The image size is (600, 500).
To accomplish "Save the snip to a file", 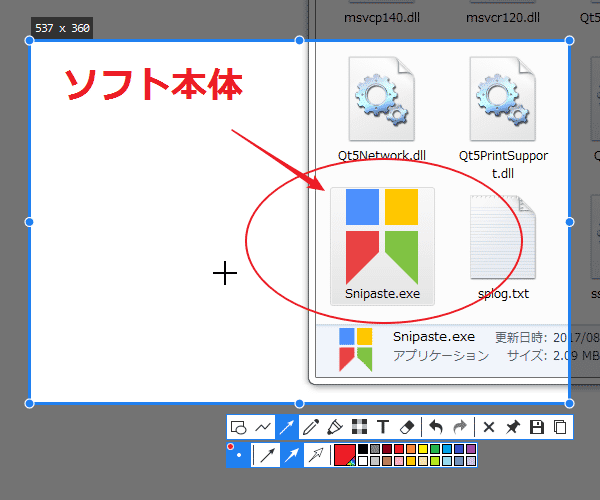I will coord(537,427).
